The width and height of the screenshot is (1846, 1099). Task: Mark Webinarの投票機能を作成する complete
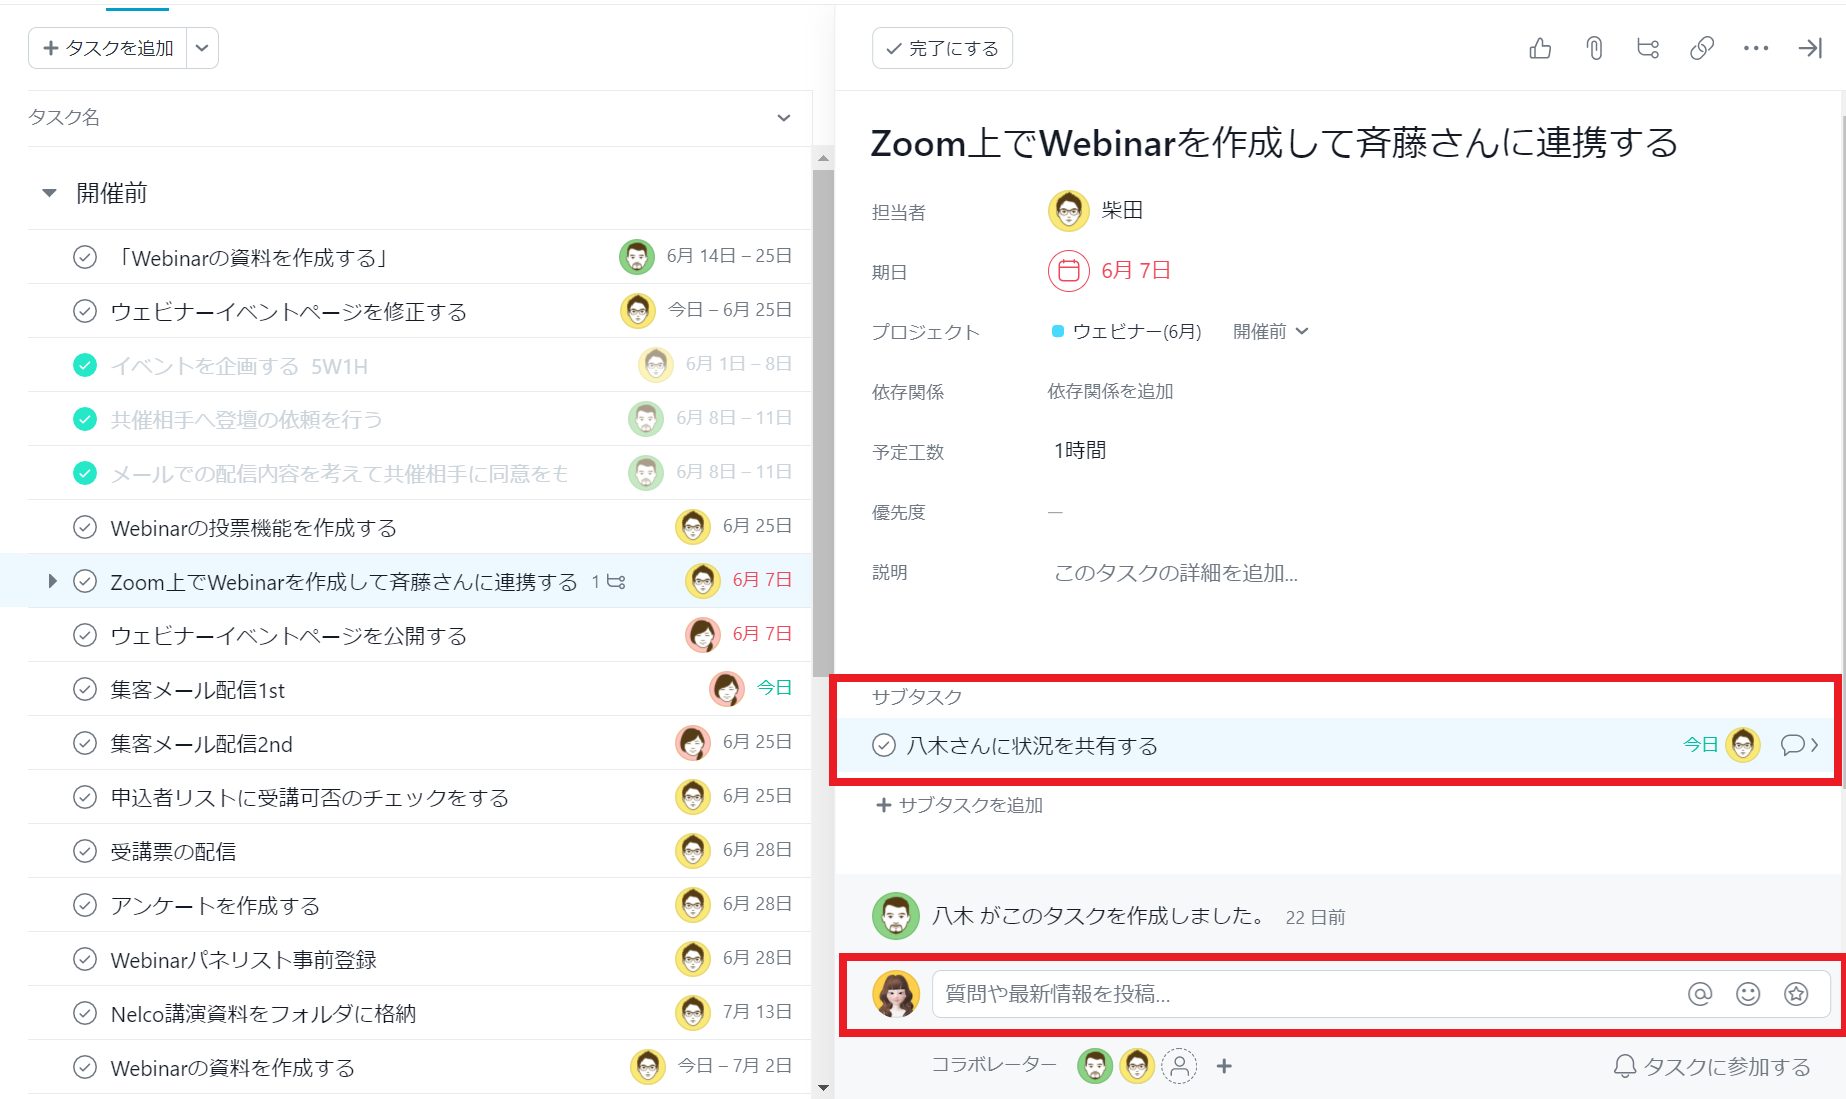pyautogui.click(x=85, y=527)
